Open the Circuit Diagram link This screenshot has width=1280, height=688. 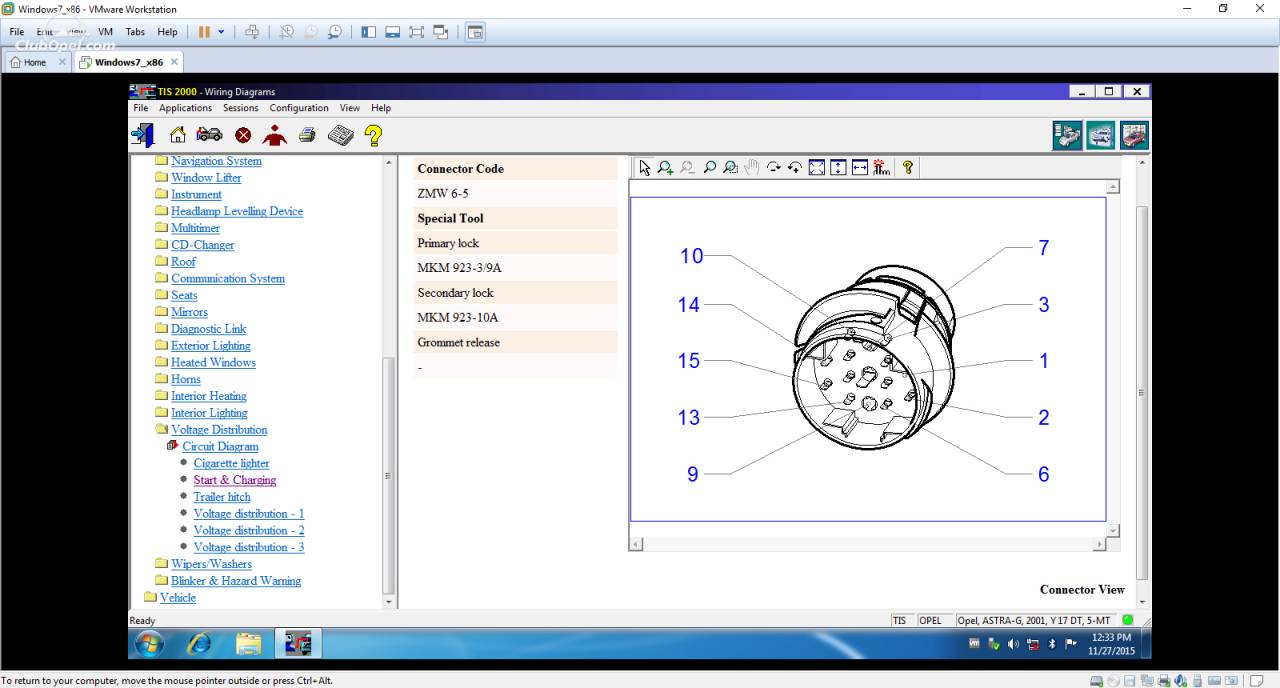coord(220,447)
